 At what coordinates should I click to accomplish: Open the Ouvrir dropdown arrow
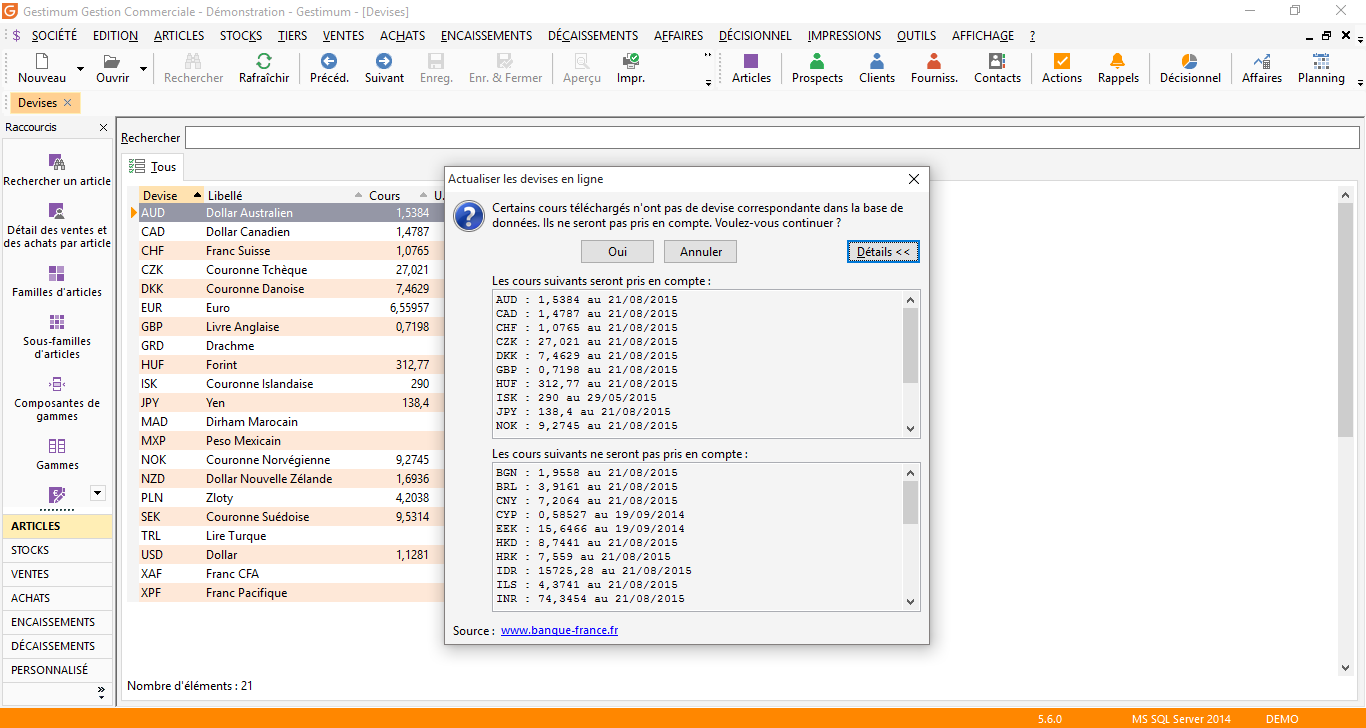pos(143,70)
